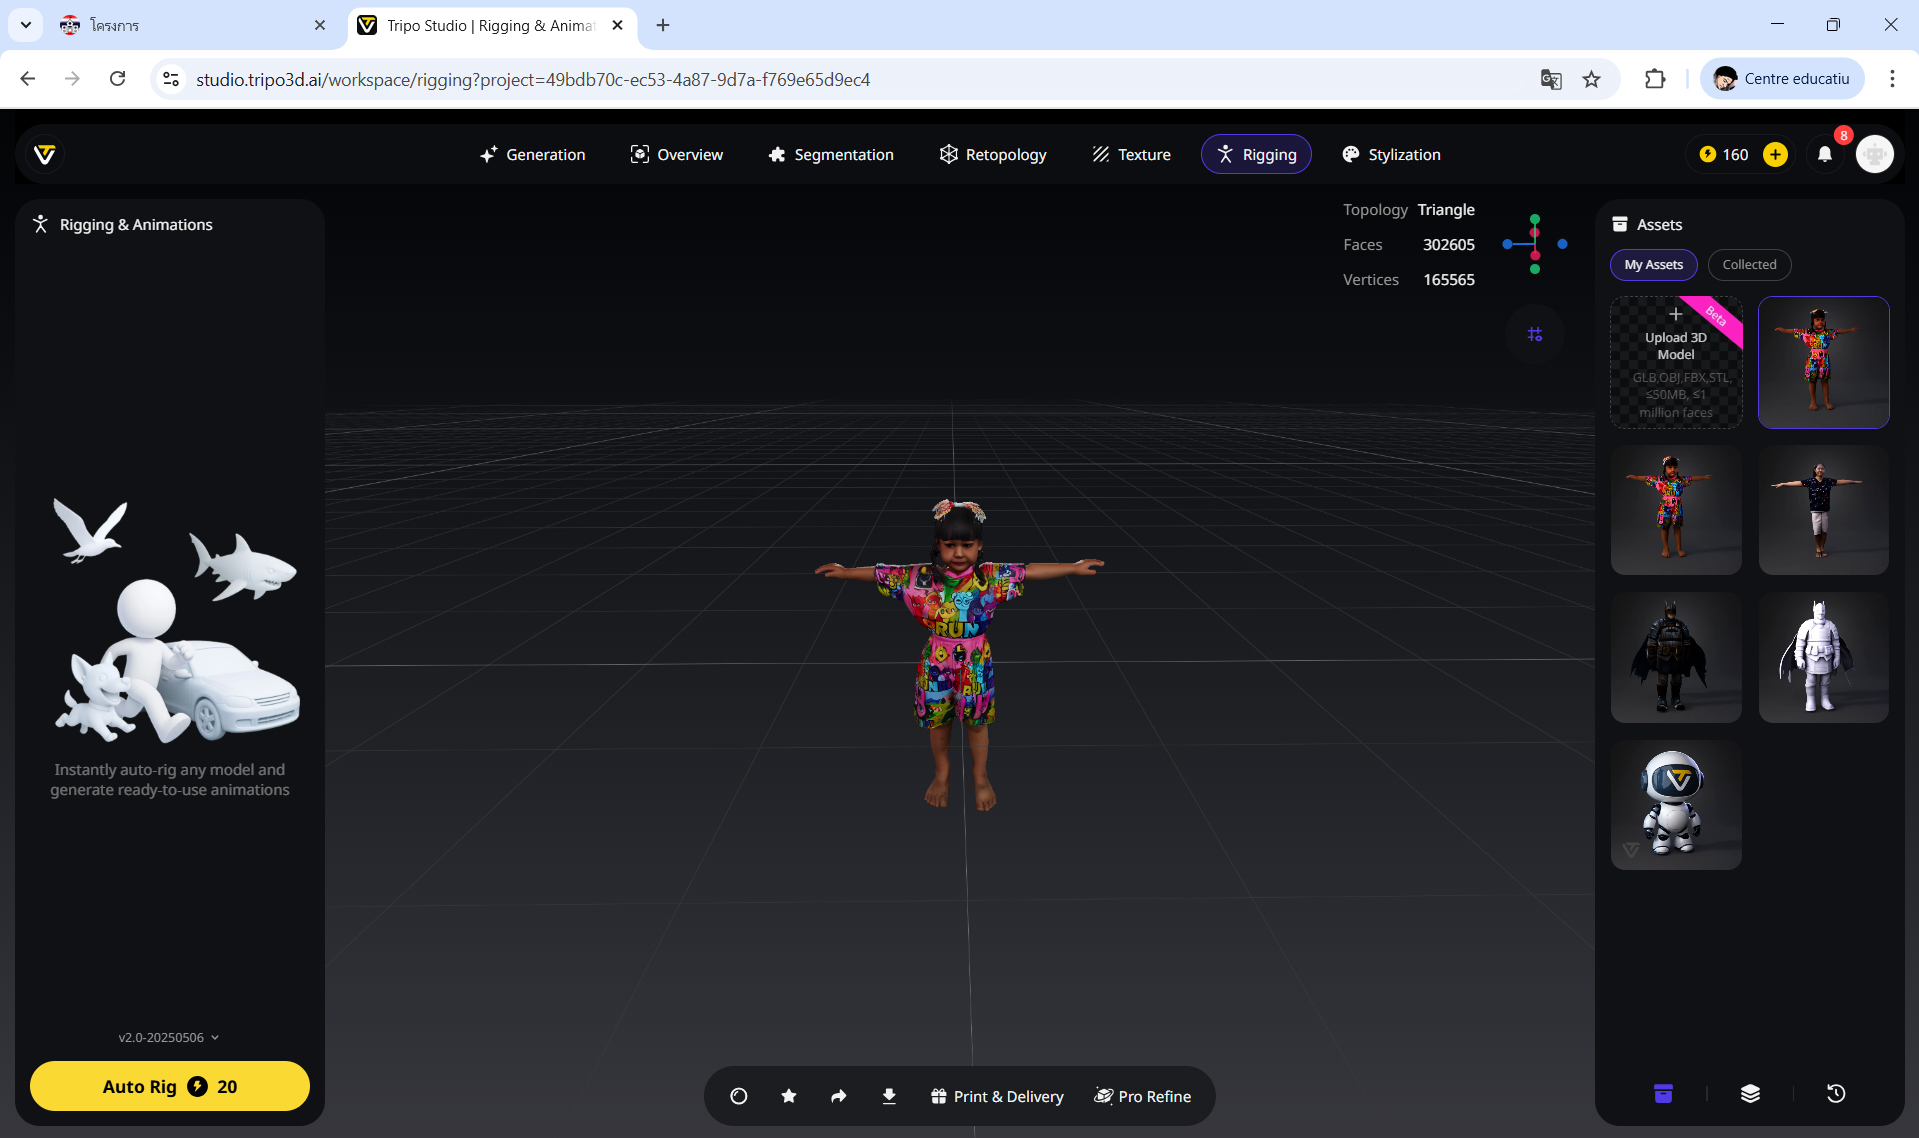This screenshot has height=1138, width=1919.
Task: Select the black Batman model thumbnail
Action: pos(1676,657)
